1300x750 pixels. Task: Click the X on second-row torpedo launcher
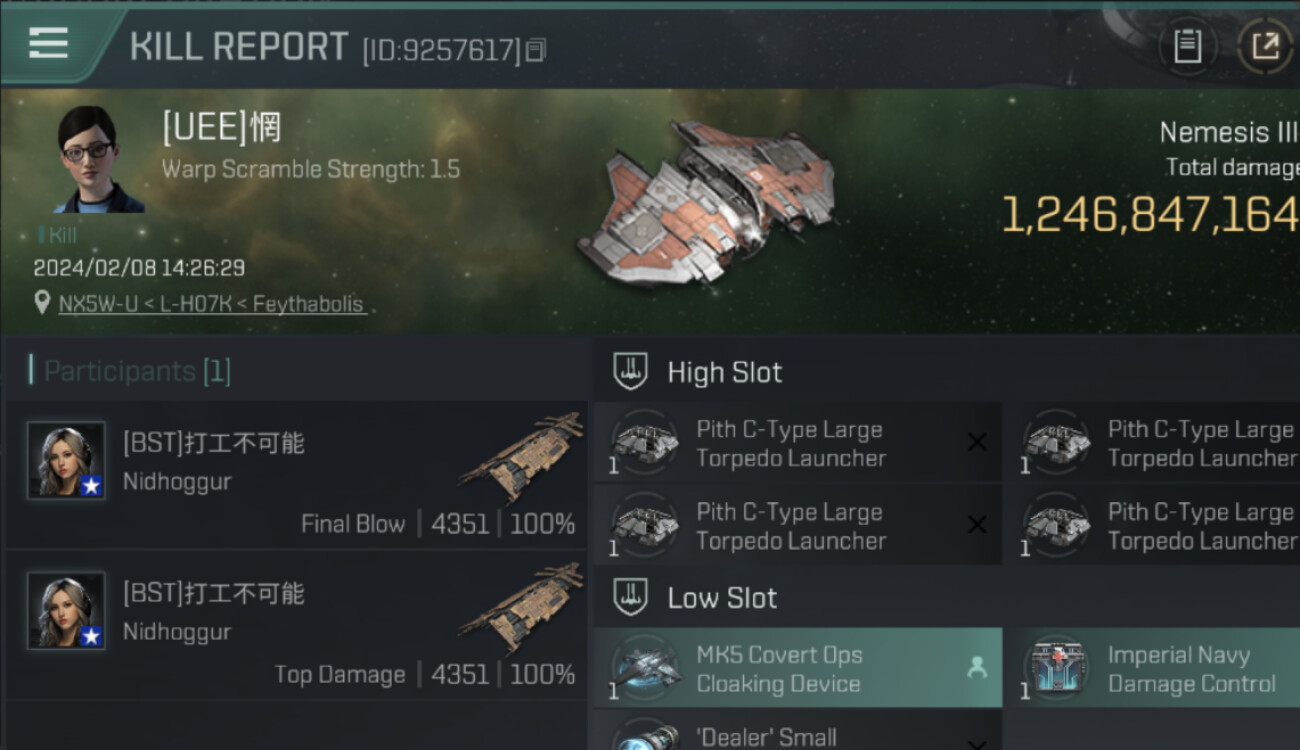click(x=977, y=525)
